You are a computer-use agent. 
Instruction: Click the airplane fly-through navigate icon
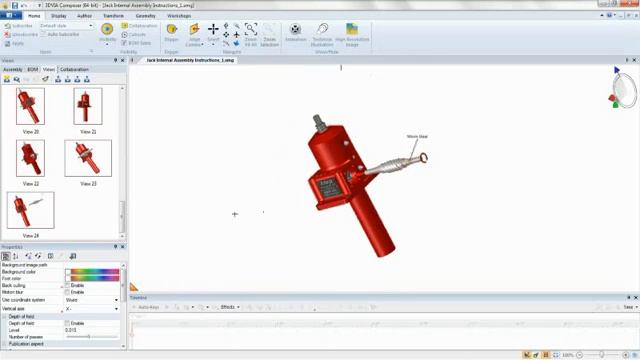pos(236,35)
